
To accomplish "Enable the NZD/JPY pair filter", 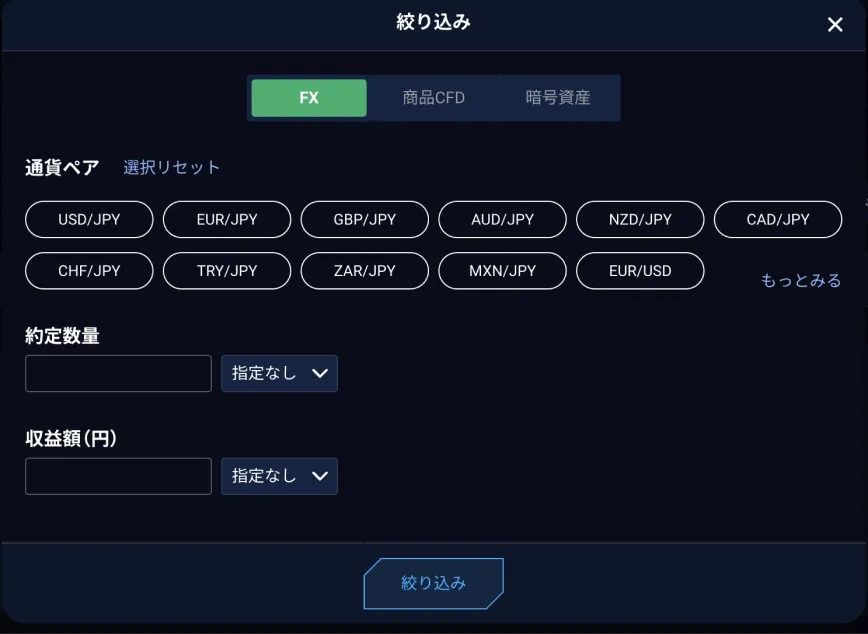I will coord(640,219).
